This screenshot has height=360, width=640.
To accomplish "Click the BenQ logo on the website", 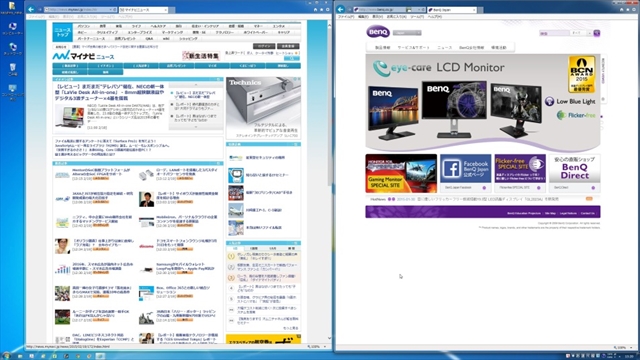I will tap(378, 32).
